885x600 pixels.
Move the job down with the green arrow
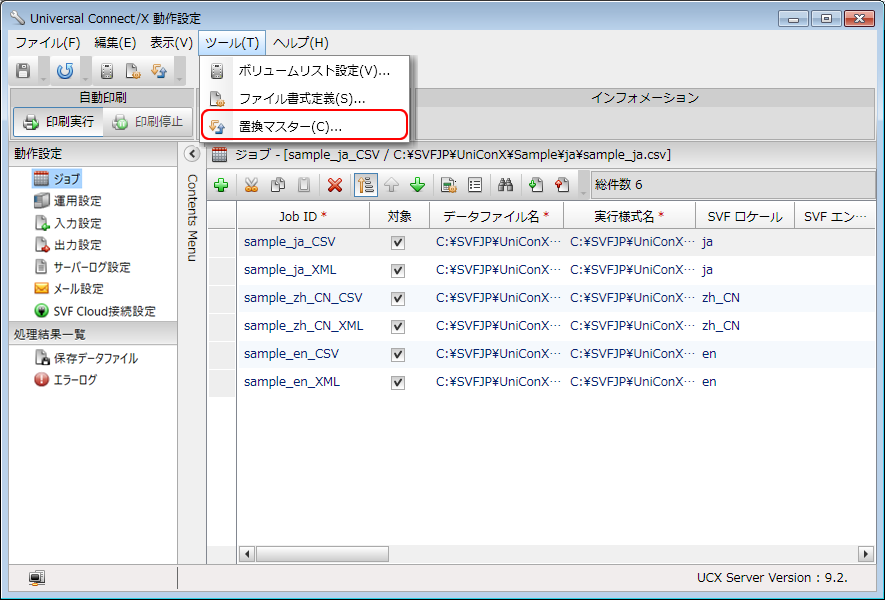[x=418, y=185]
